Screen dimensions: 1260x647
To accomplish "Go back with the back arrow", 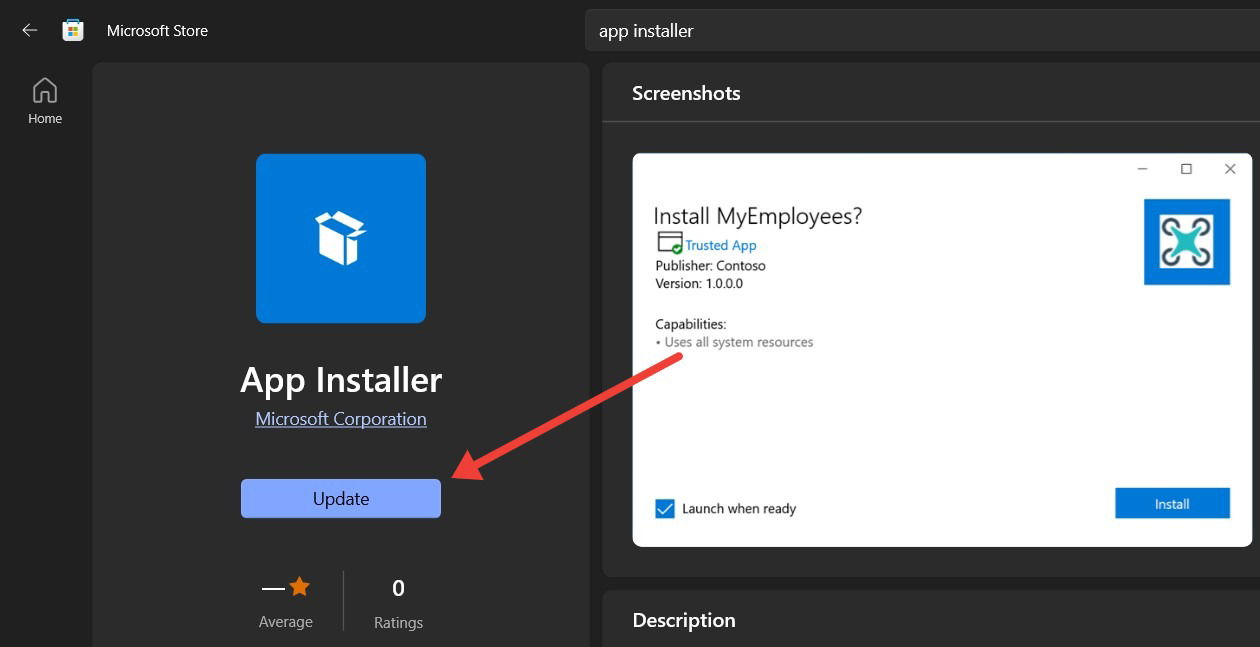I will click(x=30, y=30).
